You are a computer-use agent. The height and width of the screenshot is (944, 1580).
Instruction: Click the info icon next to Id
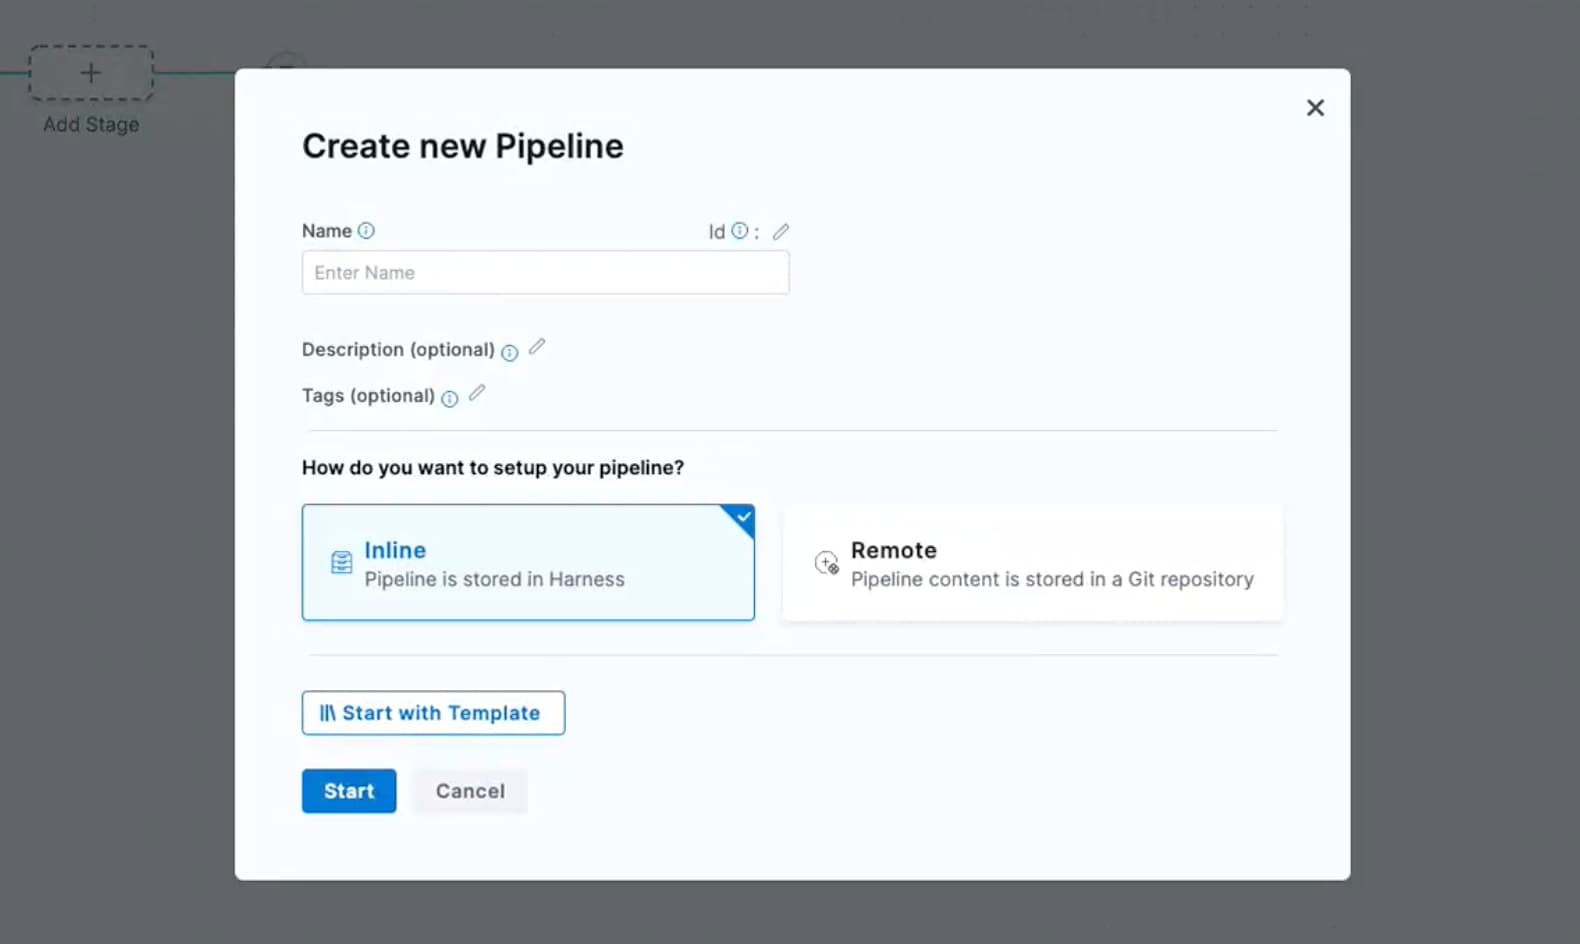[x=739, y=231]
